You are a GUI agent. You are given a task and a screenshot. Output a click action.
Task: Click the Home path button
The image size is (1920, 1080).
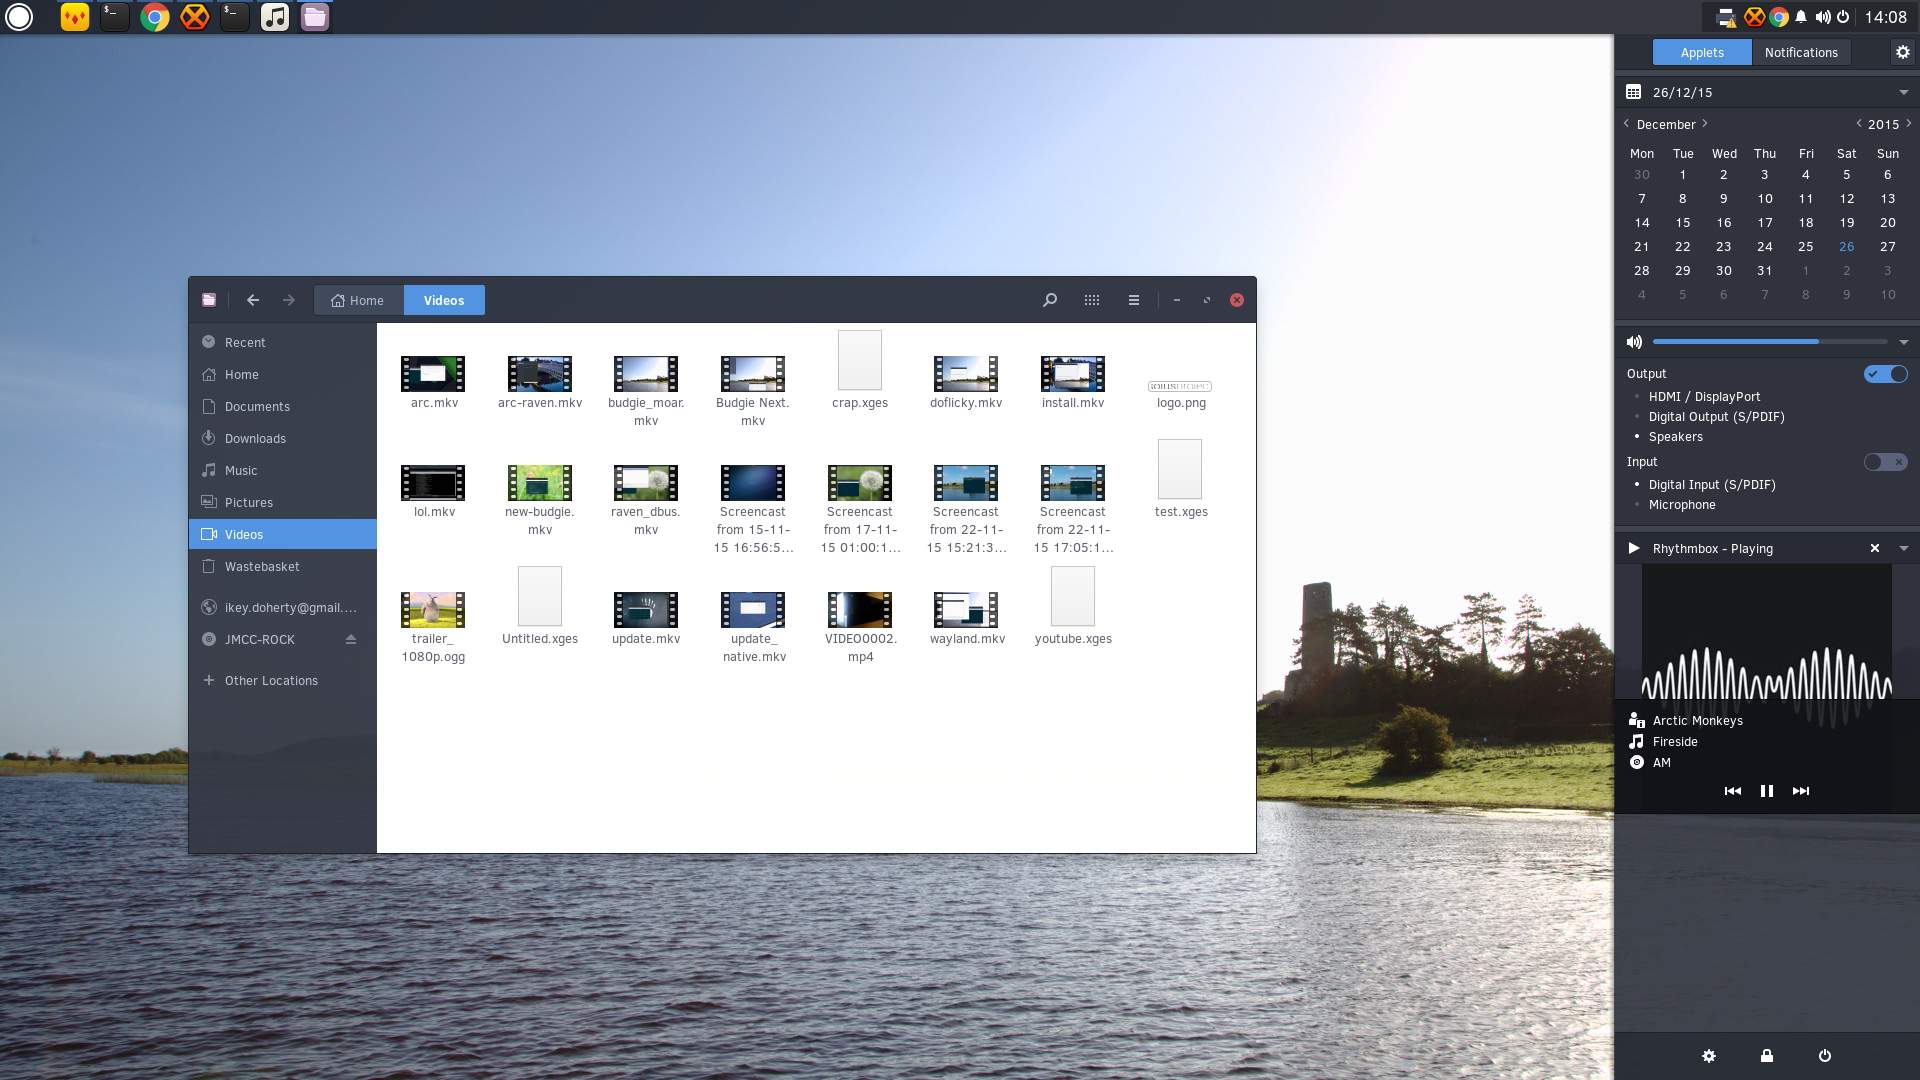pyautogui.click(x=358, y=300)
